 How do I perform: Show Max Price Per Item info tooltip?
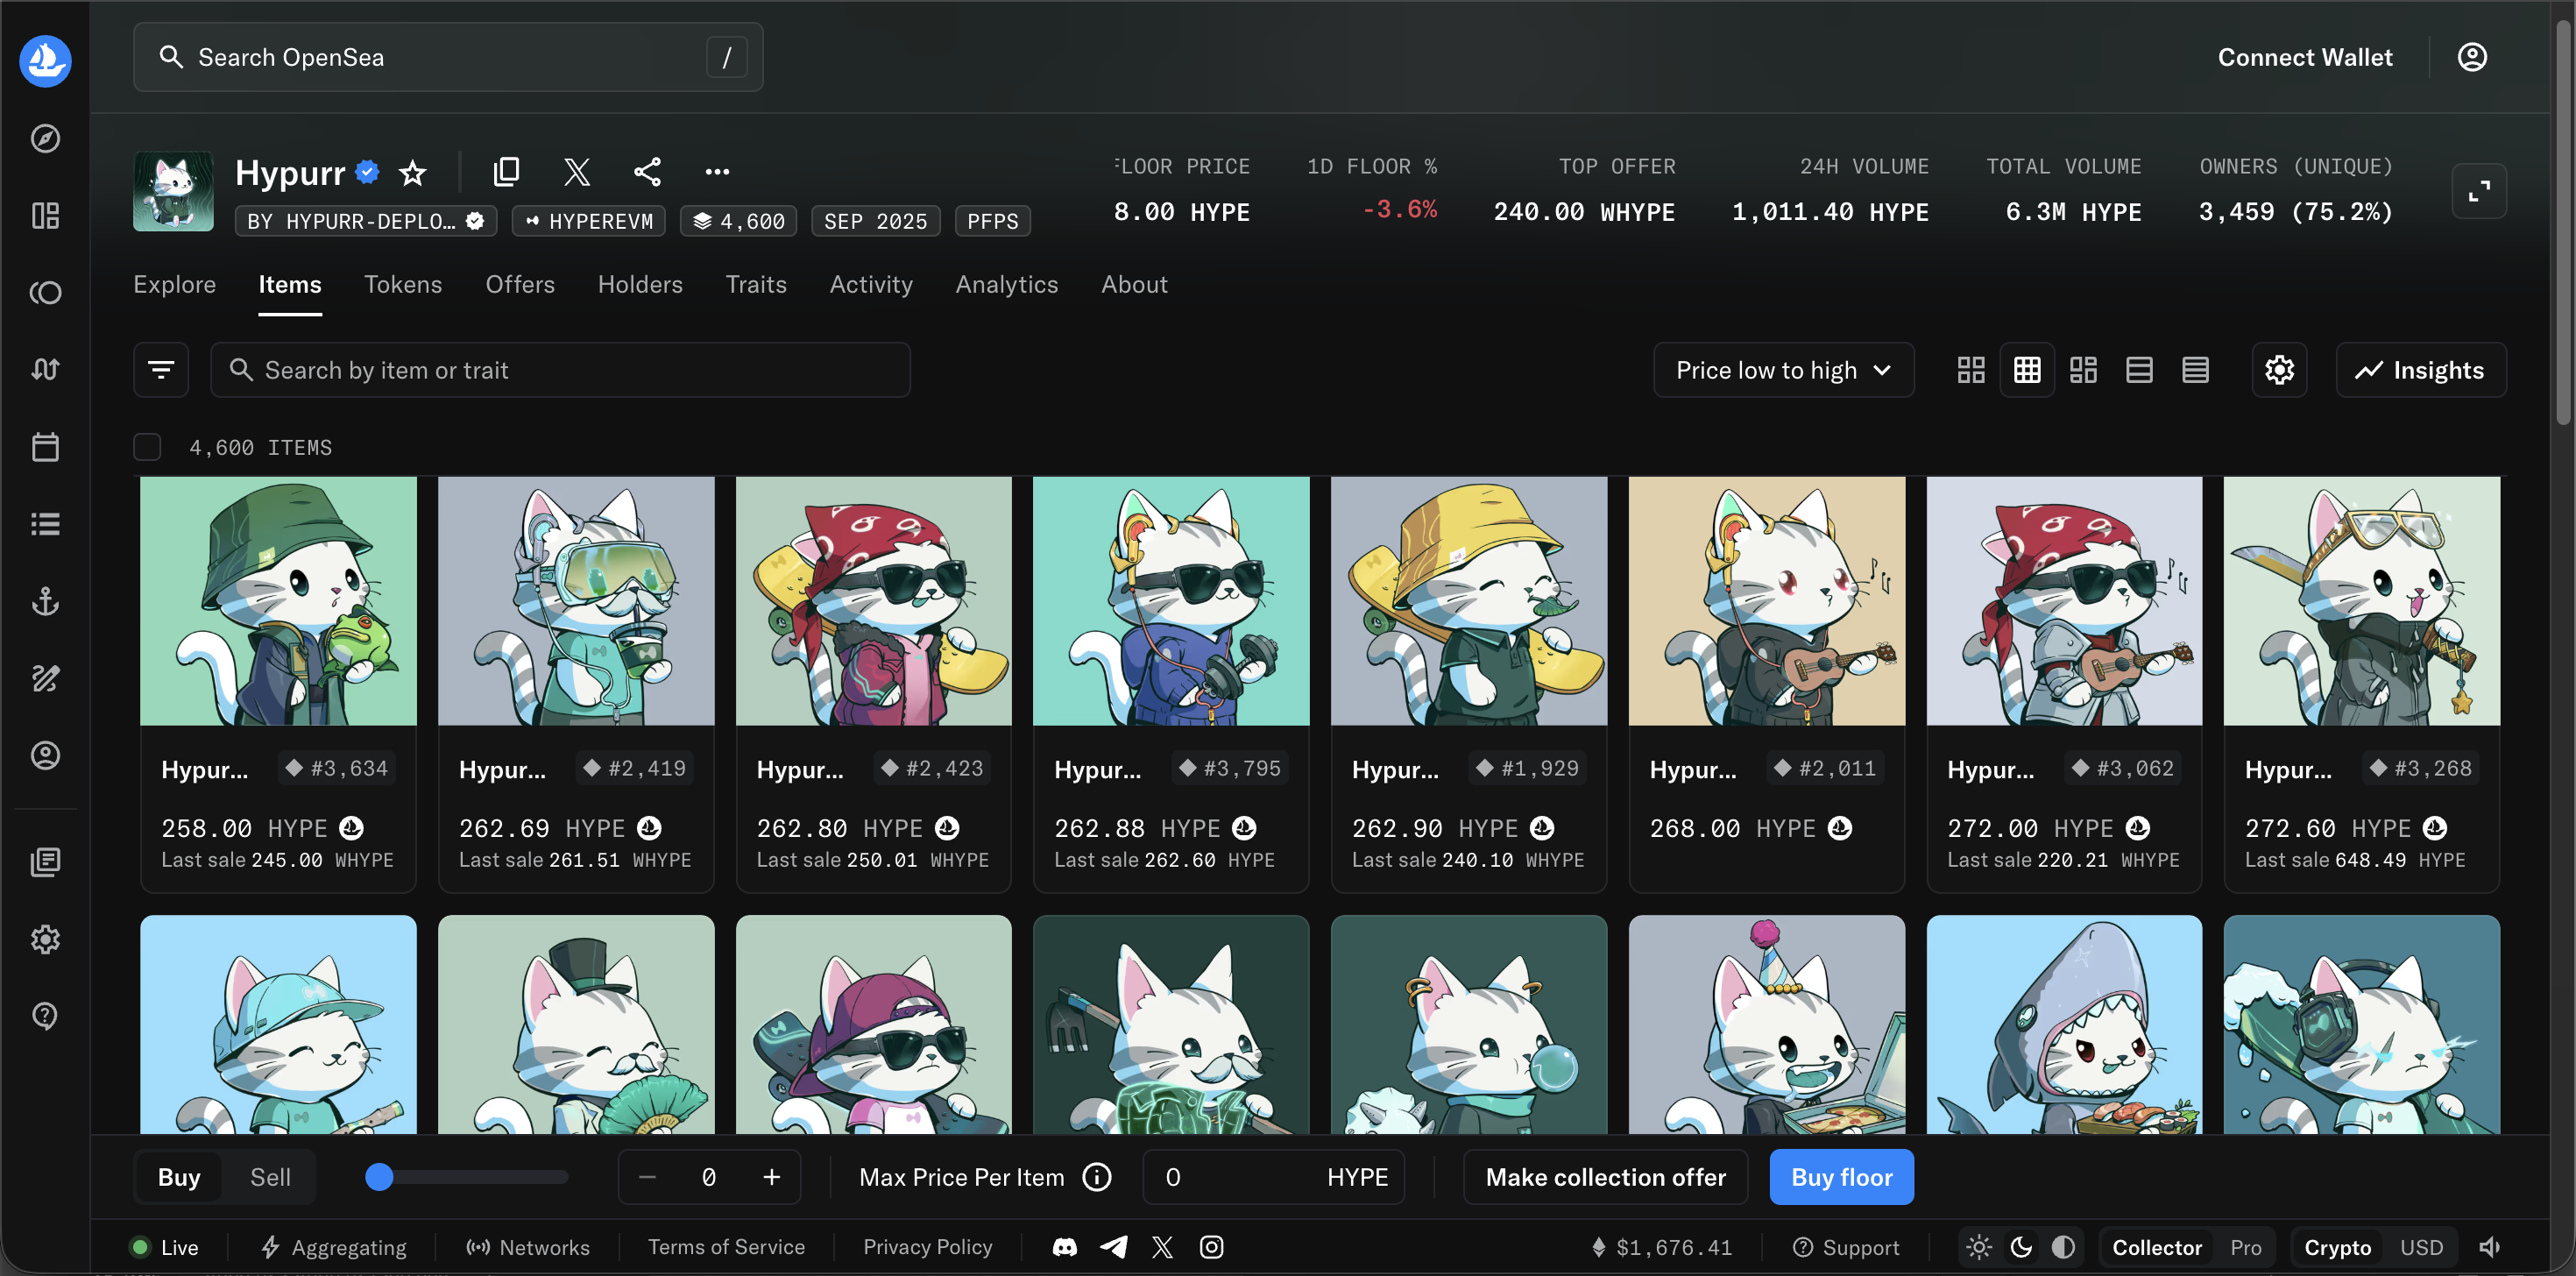tap(1097, 1177)
